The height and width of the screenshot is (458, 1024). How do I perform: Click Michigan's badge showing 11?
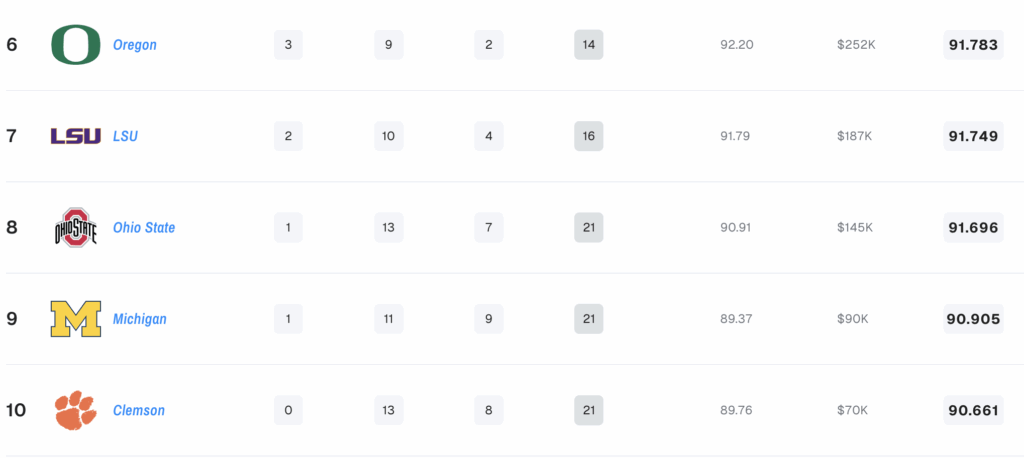click(x=389, y=319)
